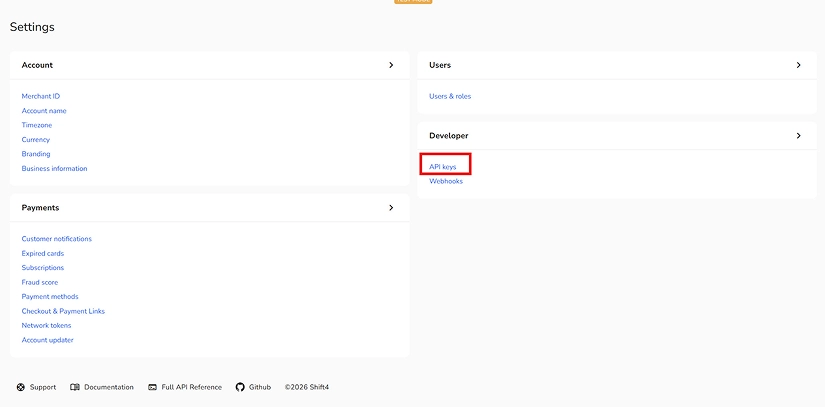This screenshot has height=407, width=825.
Task: Click the Full API Reference text
Action: (x=192, y=387)
